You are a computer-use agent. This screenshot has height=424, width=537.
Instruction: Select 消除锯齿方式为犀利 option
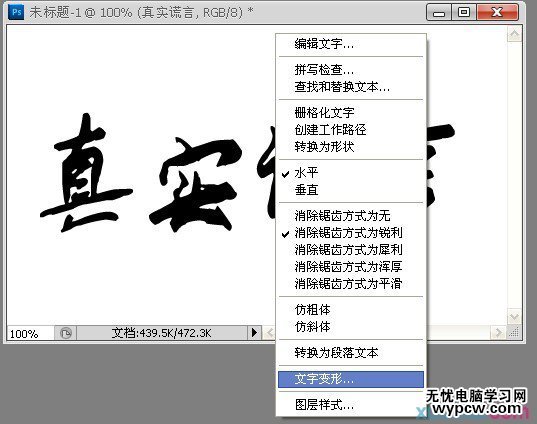(x=351, y=250)
